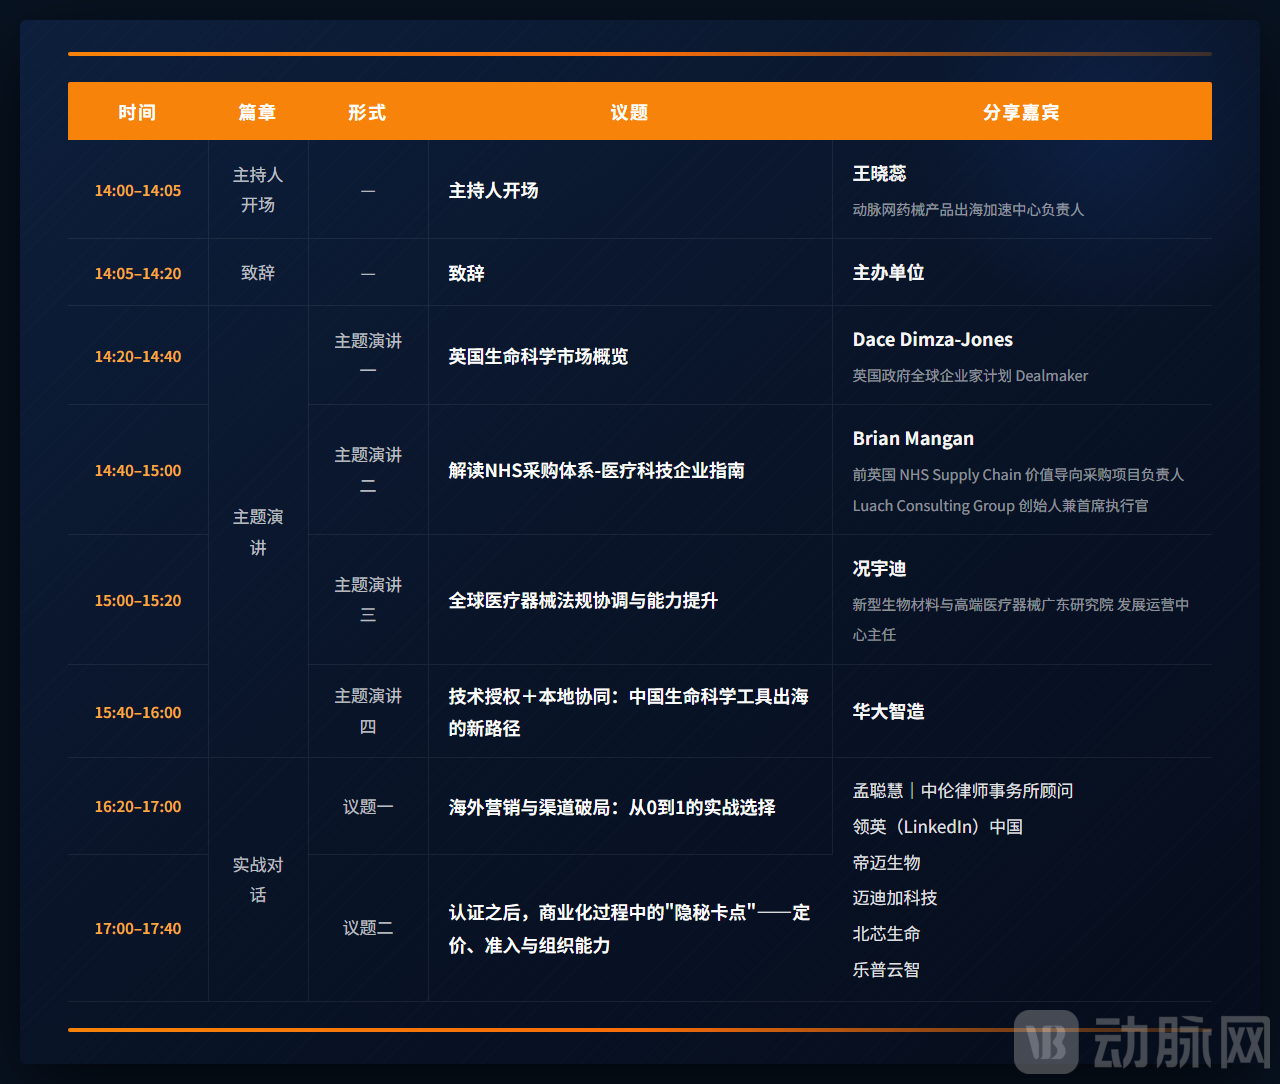This screenshot has height=1084, width=1280.
Task: Click 动脉网药械产品出海加速中心负责人 subtitle
Action: click(968, 210)
